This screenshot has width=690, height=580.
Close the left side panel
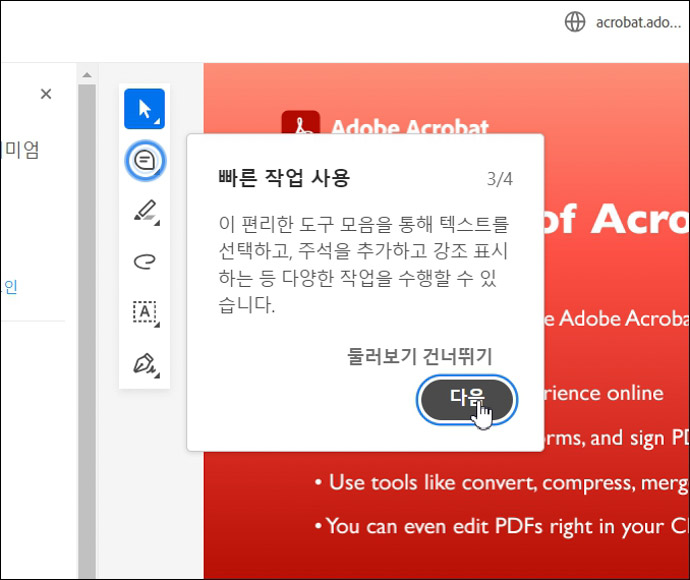click(x=46, y=94)
